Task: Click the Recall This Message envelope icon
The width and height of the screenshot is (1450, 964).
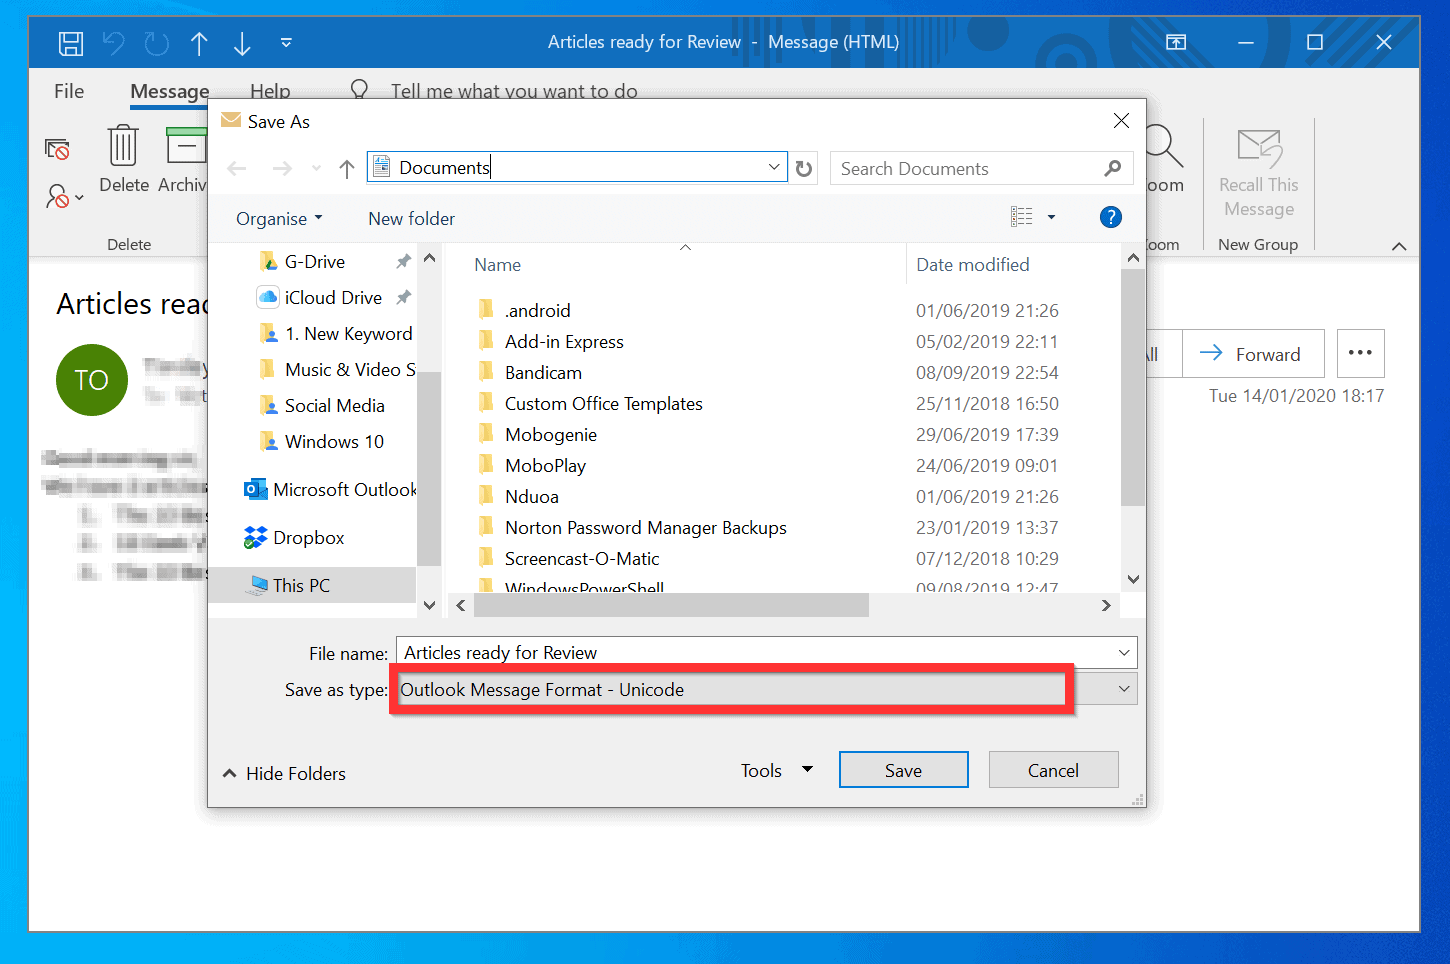Action: pos(1258,143)
